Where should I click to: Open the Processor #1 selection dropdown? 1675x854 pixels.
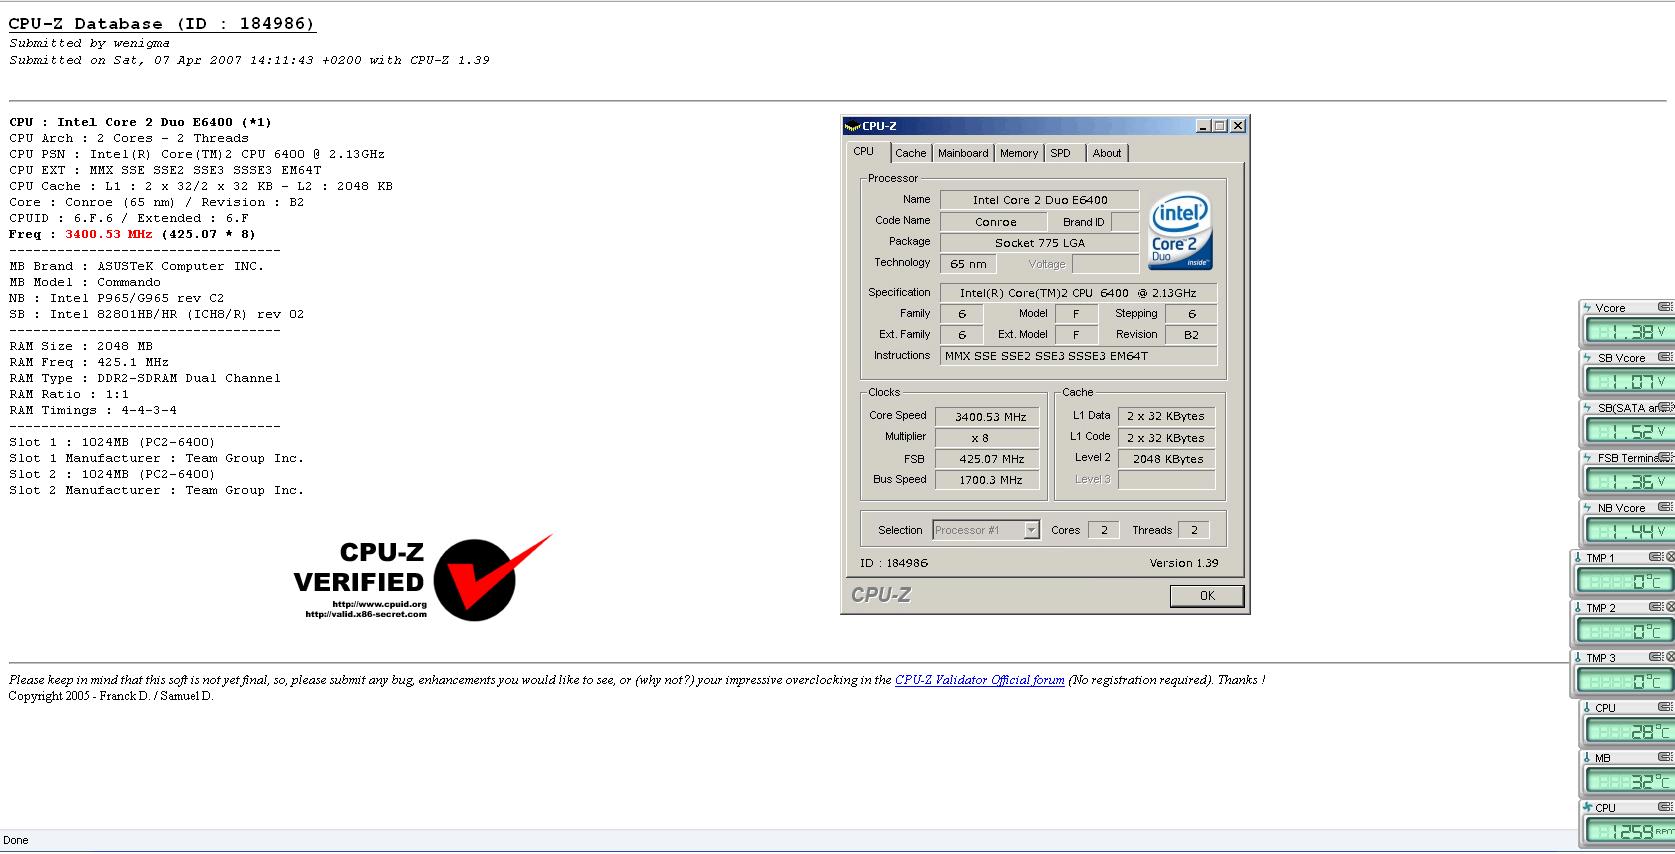986,530
